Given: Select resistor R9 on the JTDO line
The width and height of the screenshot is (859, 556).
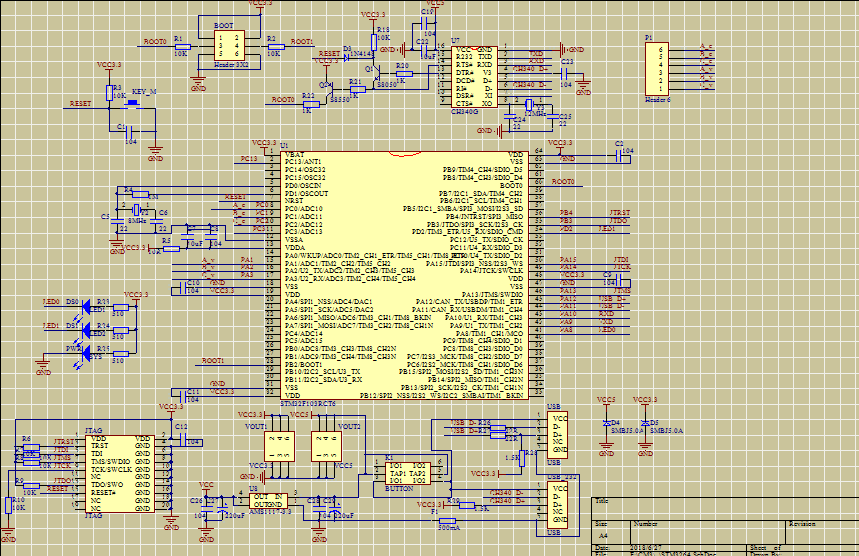Looking at the screenshot, I should [x=31, y=485].
